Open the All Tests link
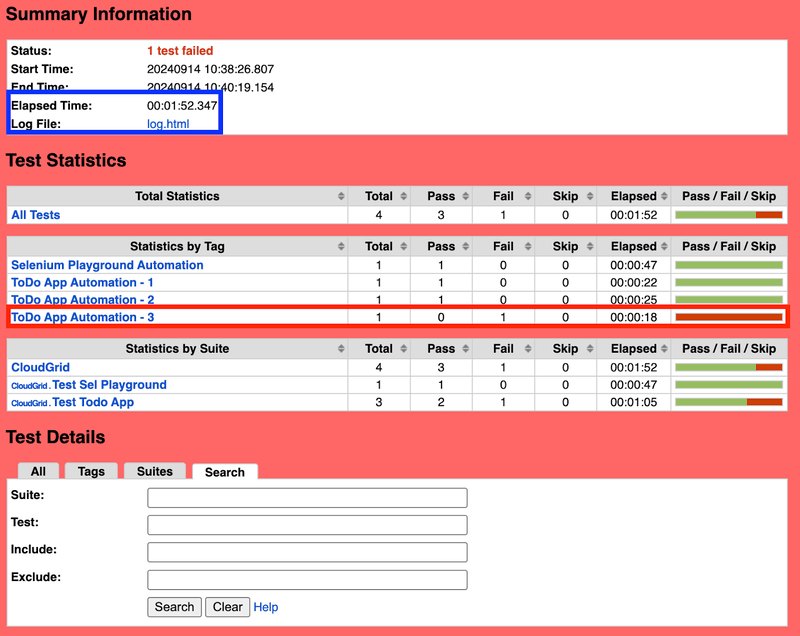The height and width of the screenshot is (636, 800). tap(36, 215)
